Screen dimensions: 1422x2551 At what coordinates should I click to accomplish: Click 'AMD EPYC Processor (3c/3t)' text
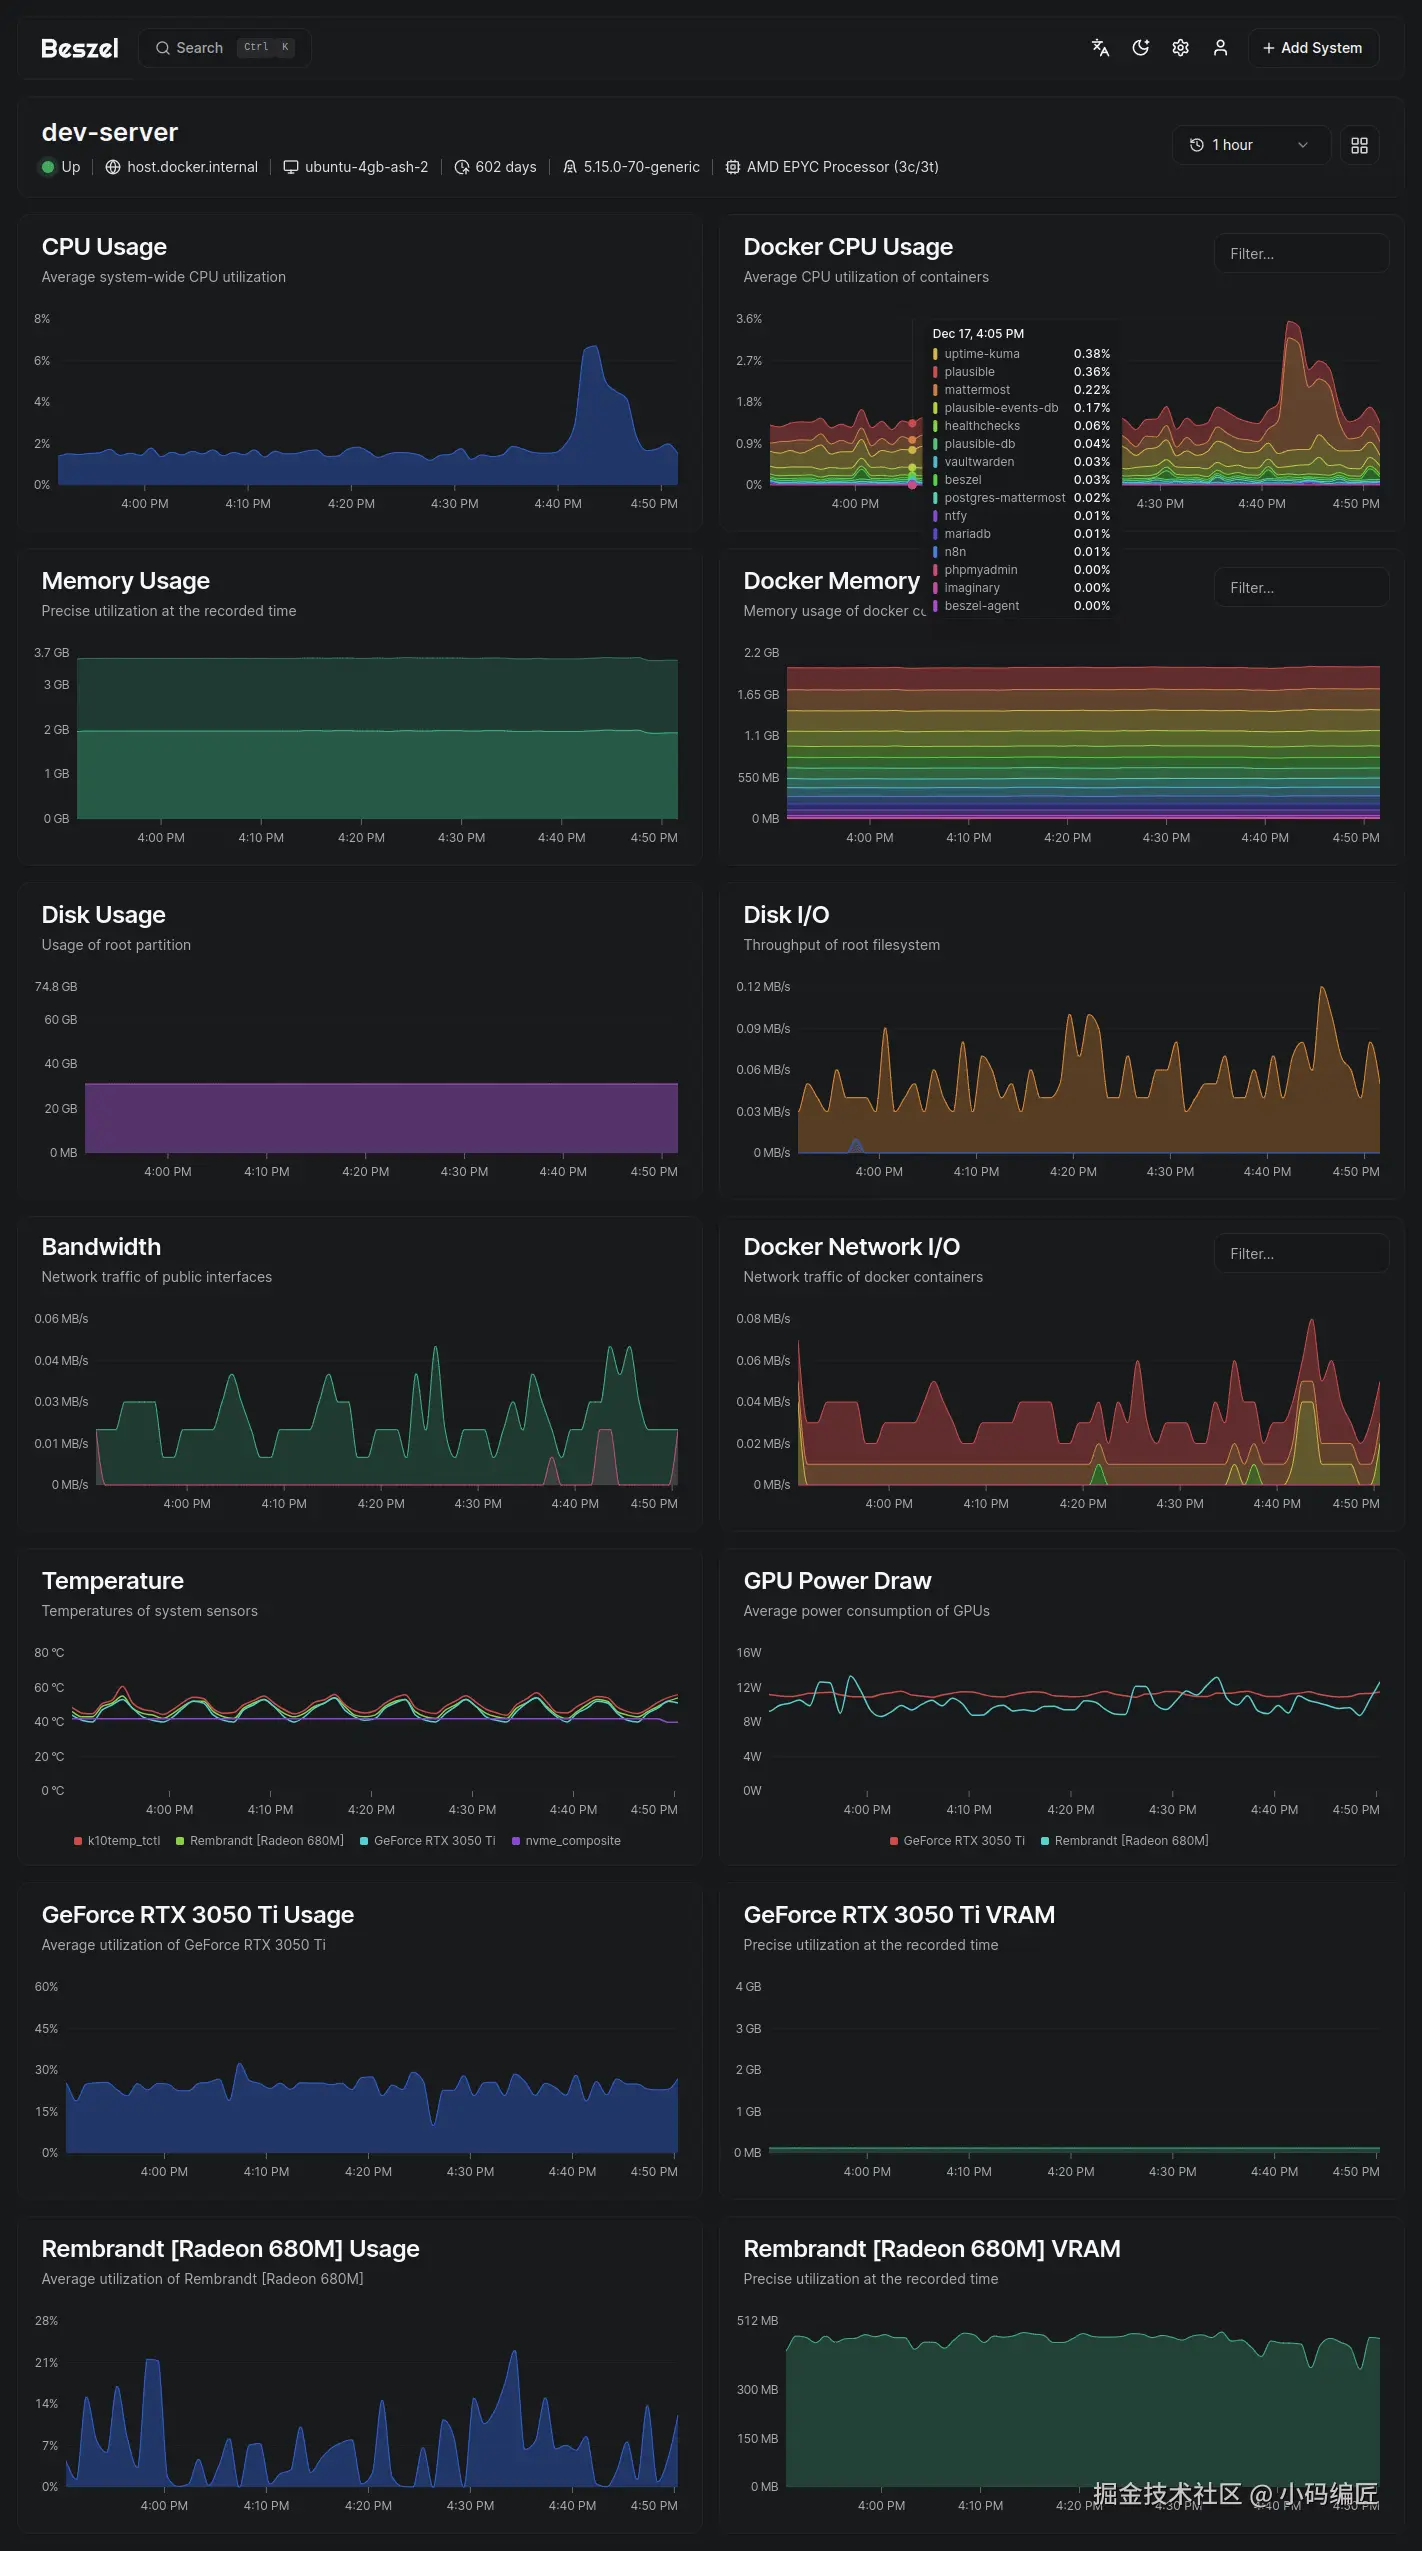click(x=843, y=167)
